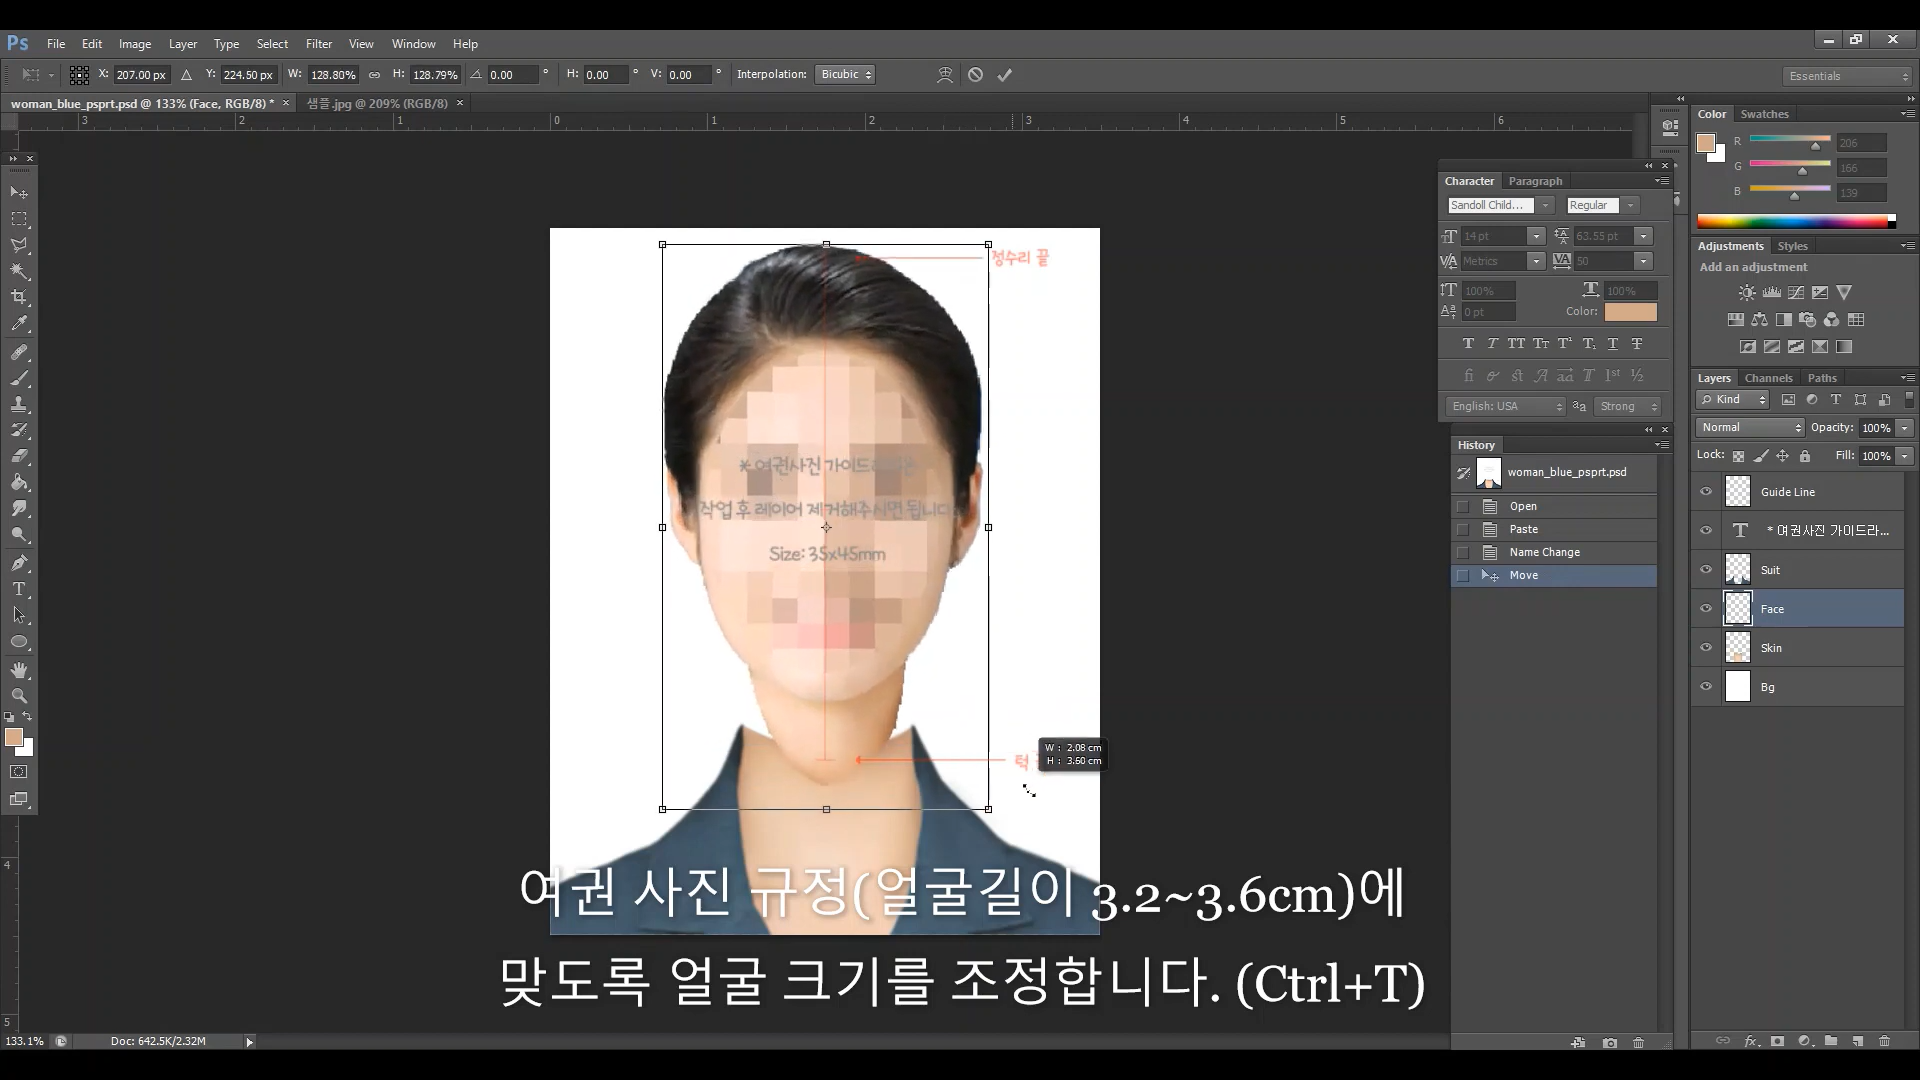
Task: Click the text Color swatch in Character panel
Action: [x=1630, y=312]
